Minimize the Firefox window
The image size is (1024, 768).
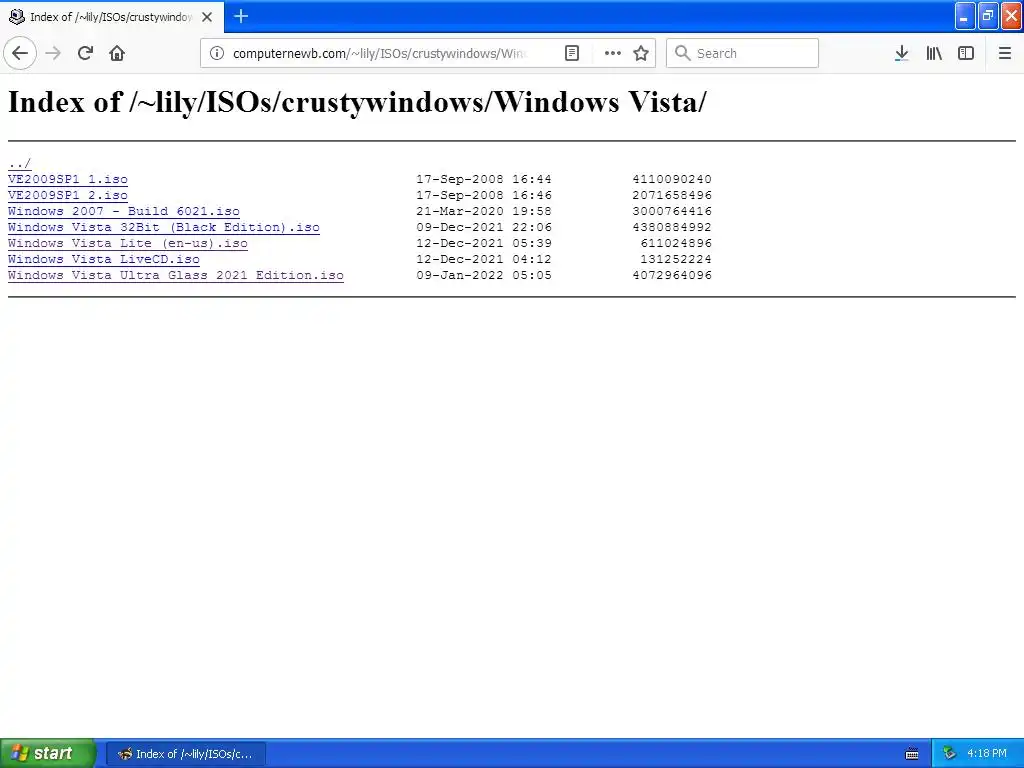pyautogui.click(x=965, y=16)
